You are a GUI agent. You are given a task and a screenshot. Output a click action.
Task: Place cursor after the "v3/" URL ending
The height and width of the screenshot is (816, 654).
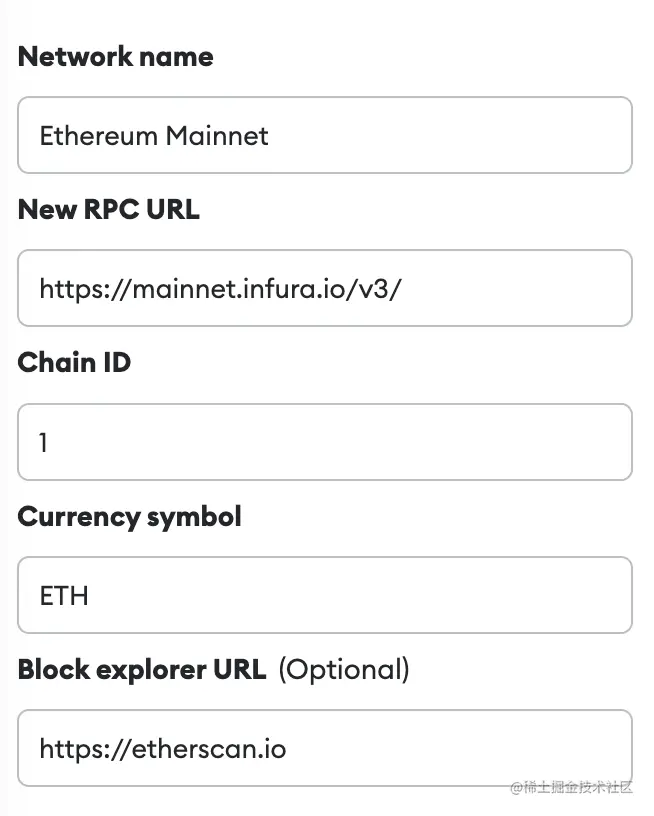[x=403, y=289]
